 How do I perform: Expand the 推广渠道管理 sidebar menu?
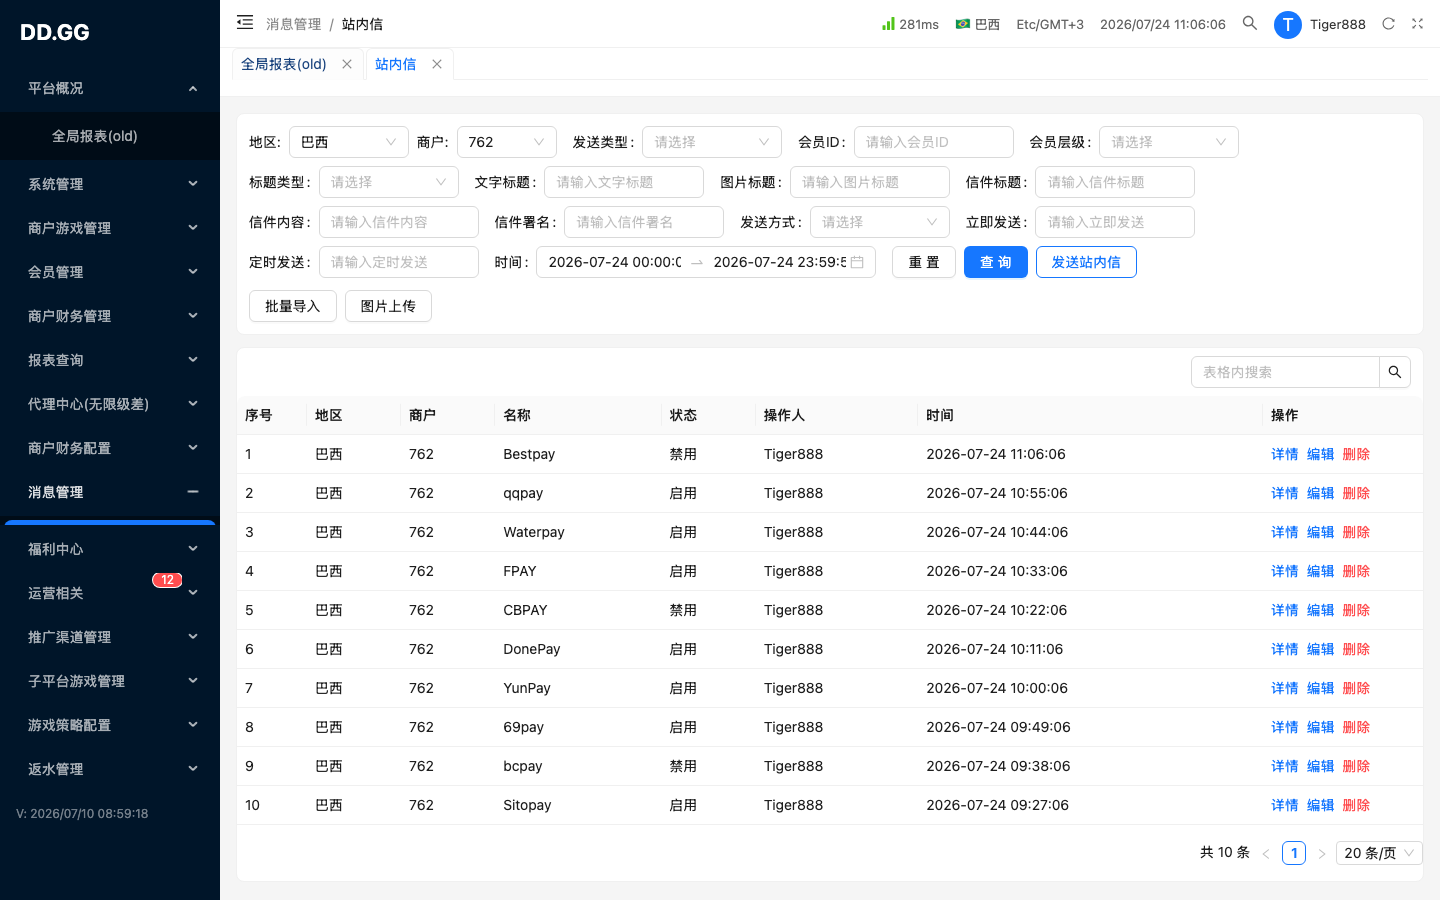point(110,637)
